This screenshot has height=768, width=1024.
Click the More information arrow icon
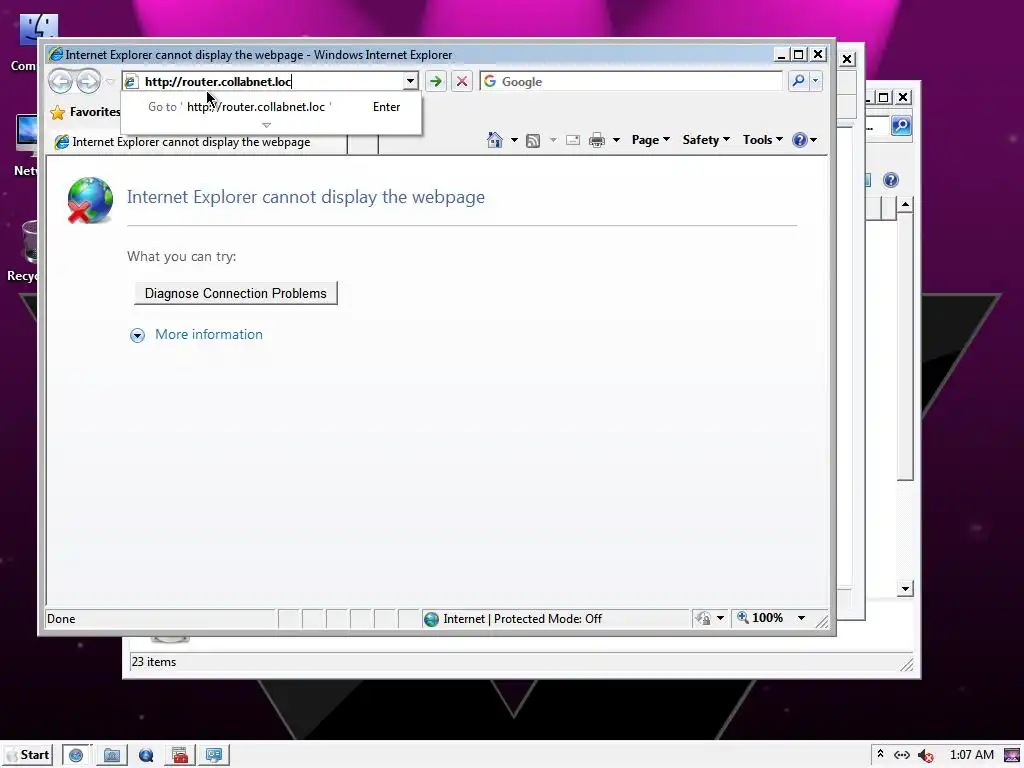point(137,336)
